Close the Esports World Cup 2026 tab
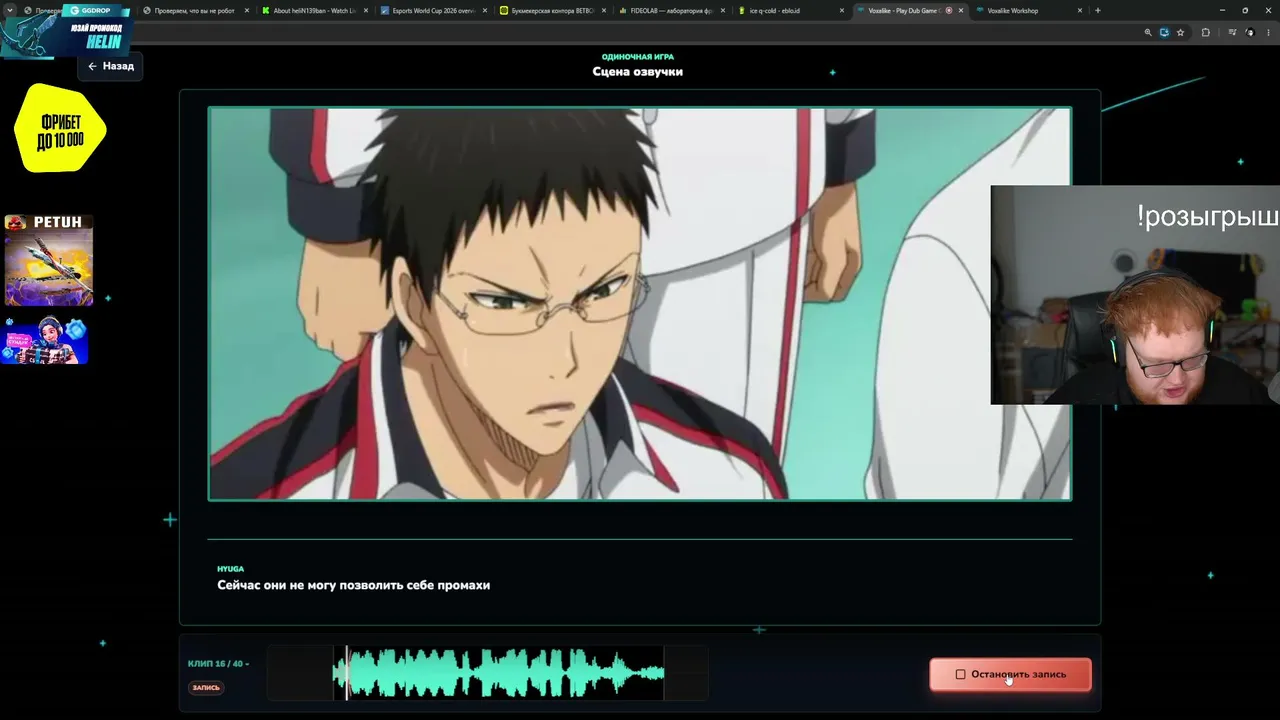The height and width of the screenshot is (720, 1280). (x=485, y=11)
